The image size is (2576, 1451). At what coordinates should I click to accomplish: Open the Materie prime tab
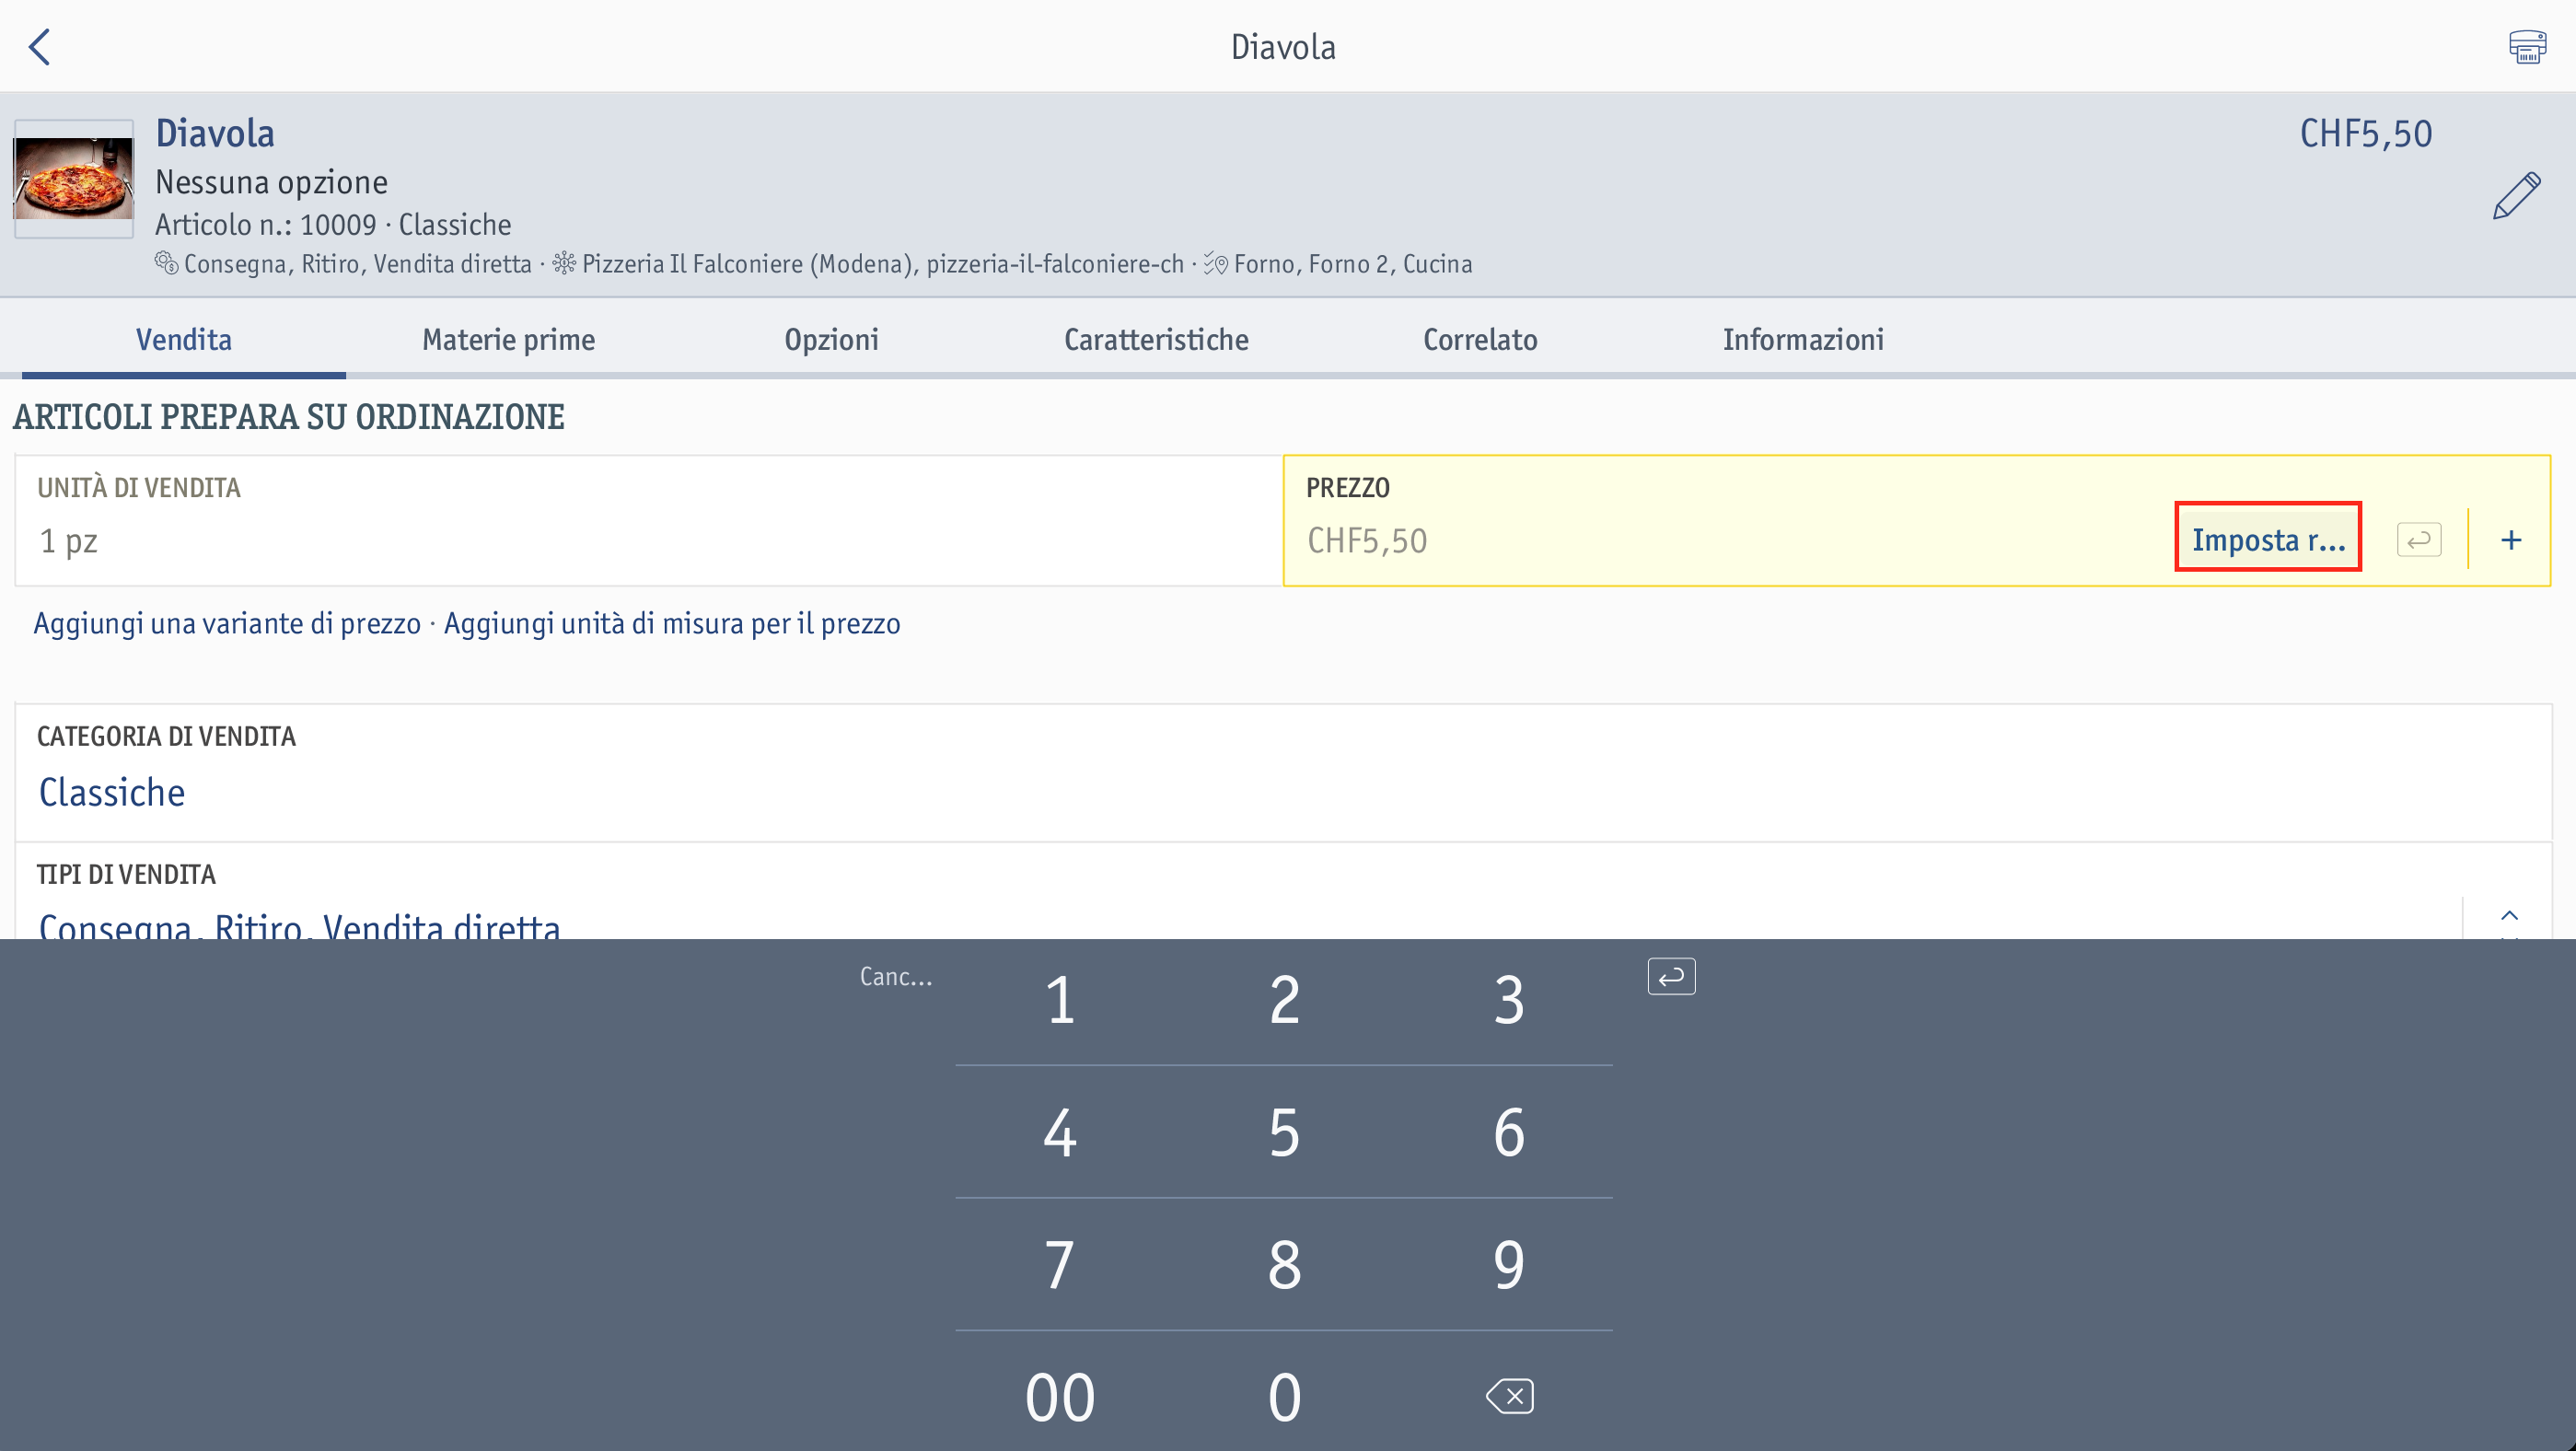(x=508, y=340)
